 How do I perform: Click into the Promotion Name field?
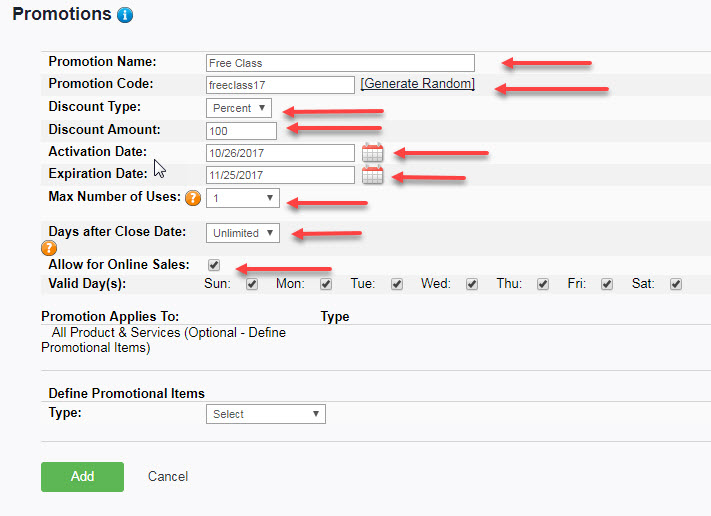340,63
